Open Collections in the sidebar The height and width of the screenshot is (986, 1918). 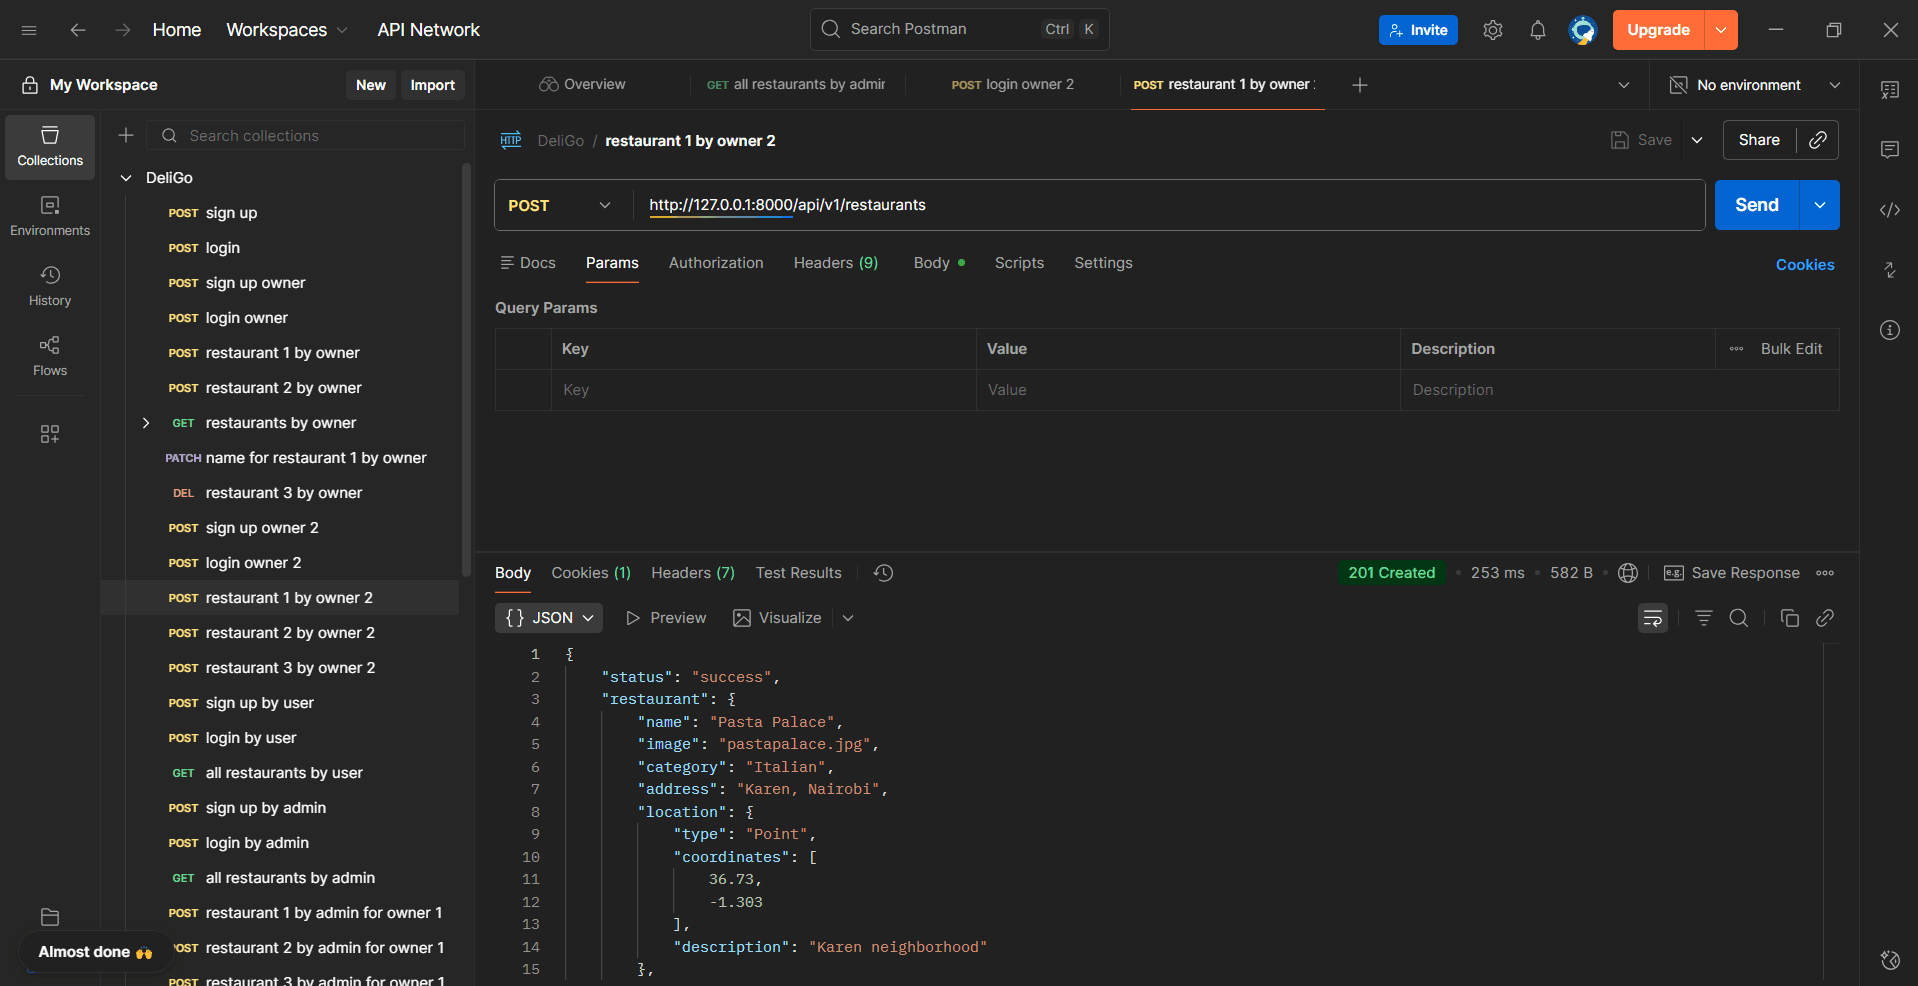pyautogui.click(x=50, y=147)
